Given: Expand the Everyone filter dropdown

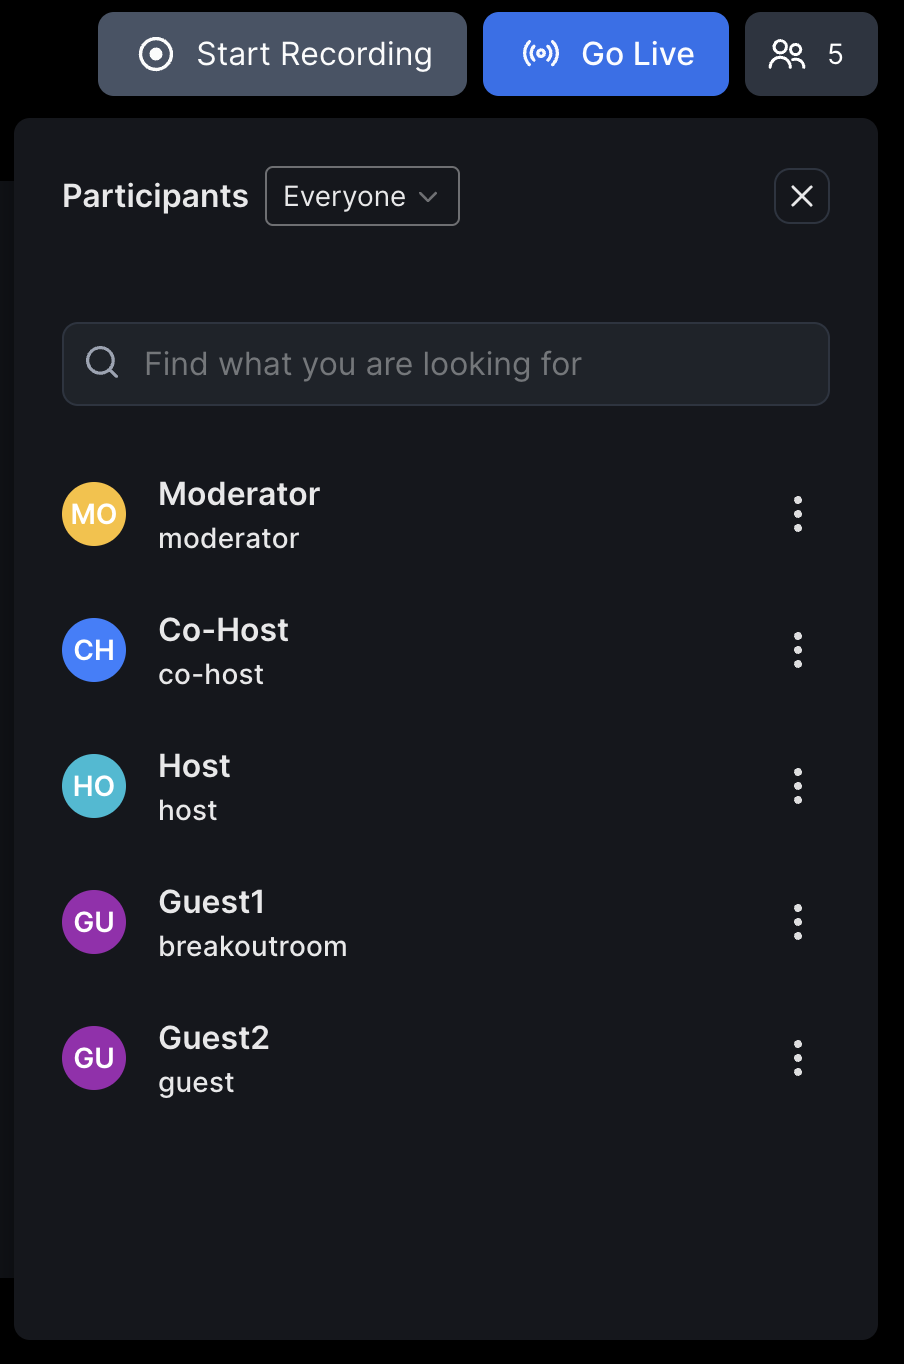Looking at the screenshot, I should [x=362, y=196].
